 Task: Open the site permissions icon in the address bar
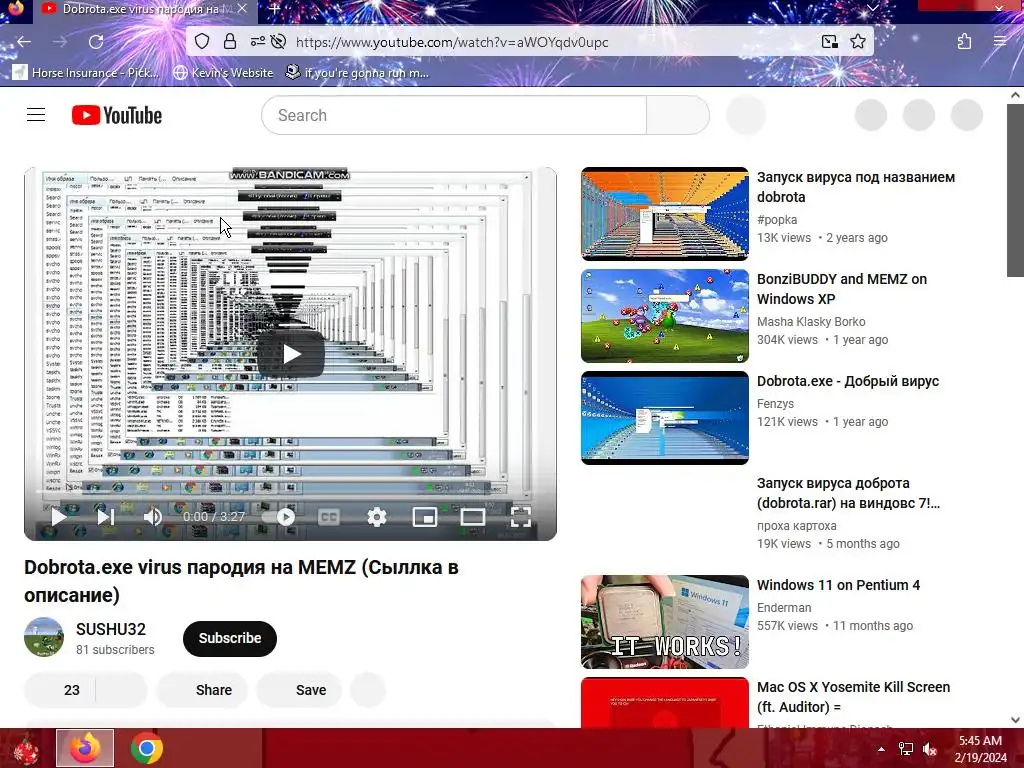257,42
